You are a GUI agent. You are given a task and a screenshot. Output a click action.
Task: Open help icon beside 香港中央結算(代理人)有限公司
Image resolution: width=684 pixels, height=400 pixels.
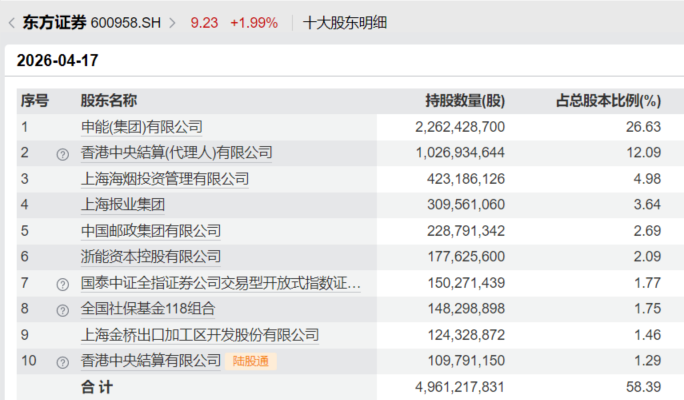(62, 154)
